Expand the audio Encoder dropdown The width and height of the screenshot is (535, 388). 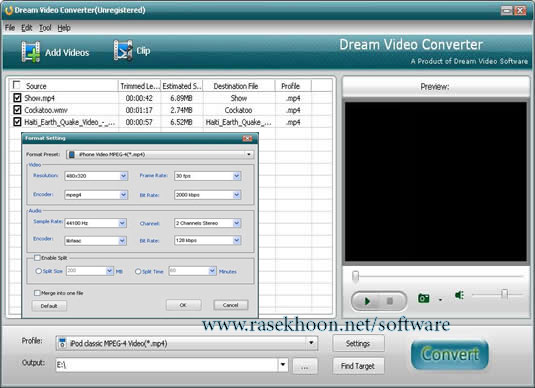[122, 241]
